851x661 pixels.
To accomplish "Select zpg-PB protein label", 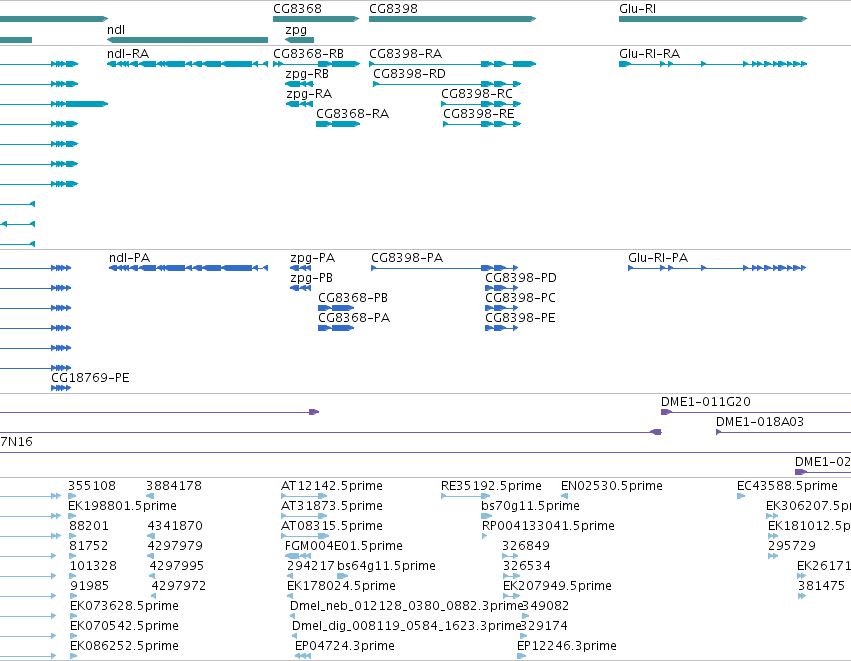I will (312, 278).
